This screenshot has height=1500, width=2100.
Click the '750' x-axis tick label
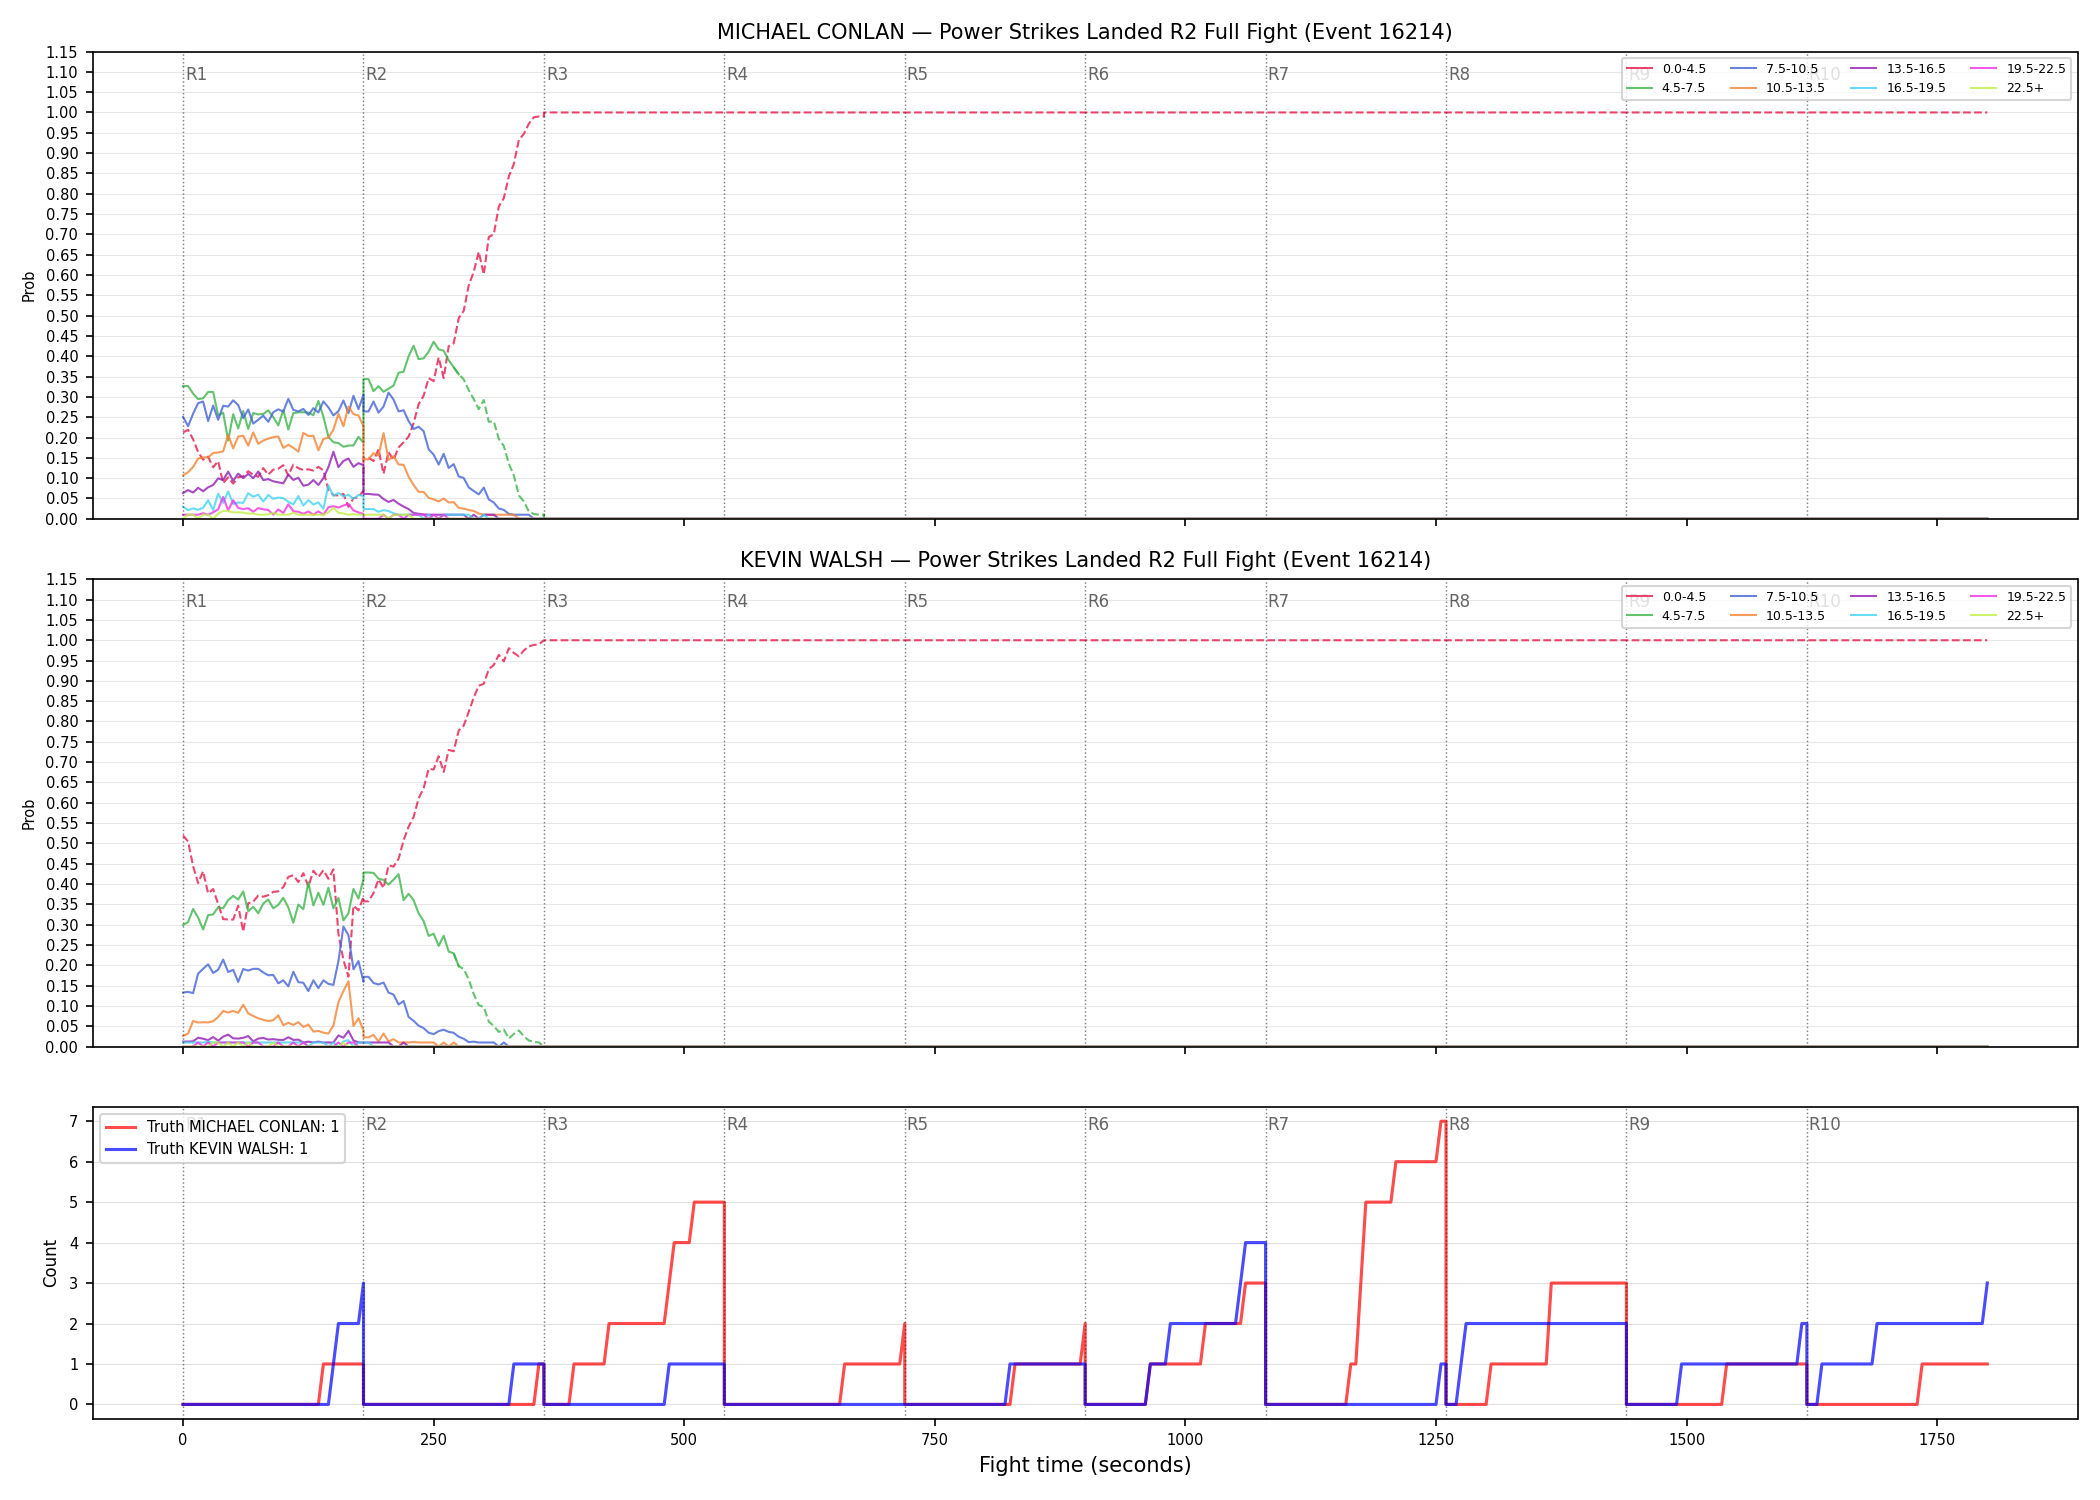pos(935,1440)
